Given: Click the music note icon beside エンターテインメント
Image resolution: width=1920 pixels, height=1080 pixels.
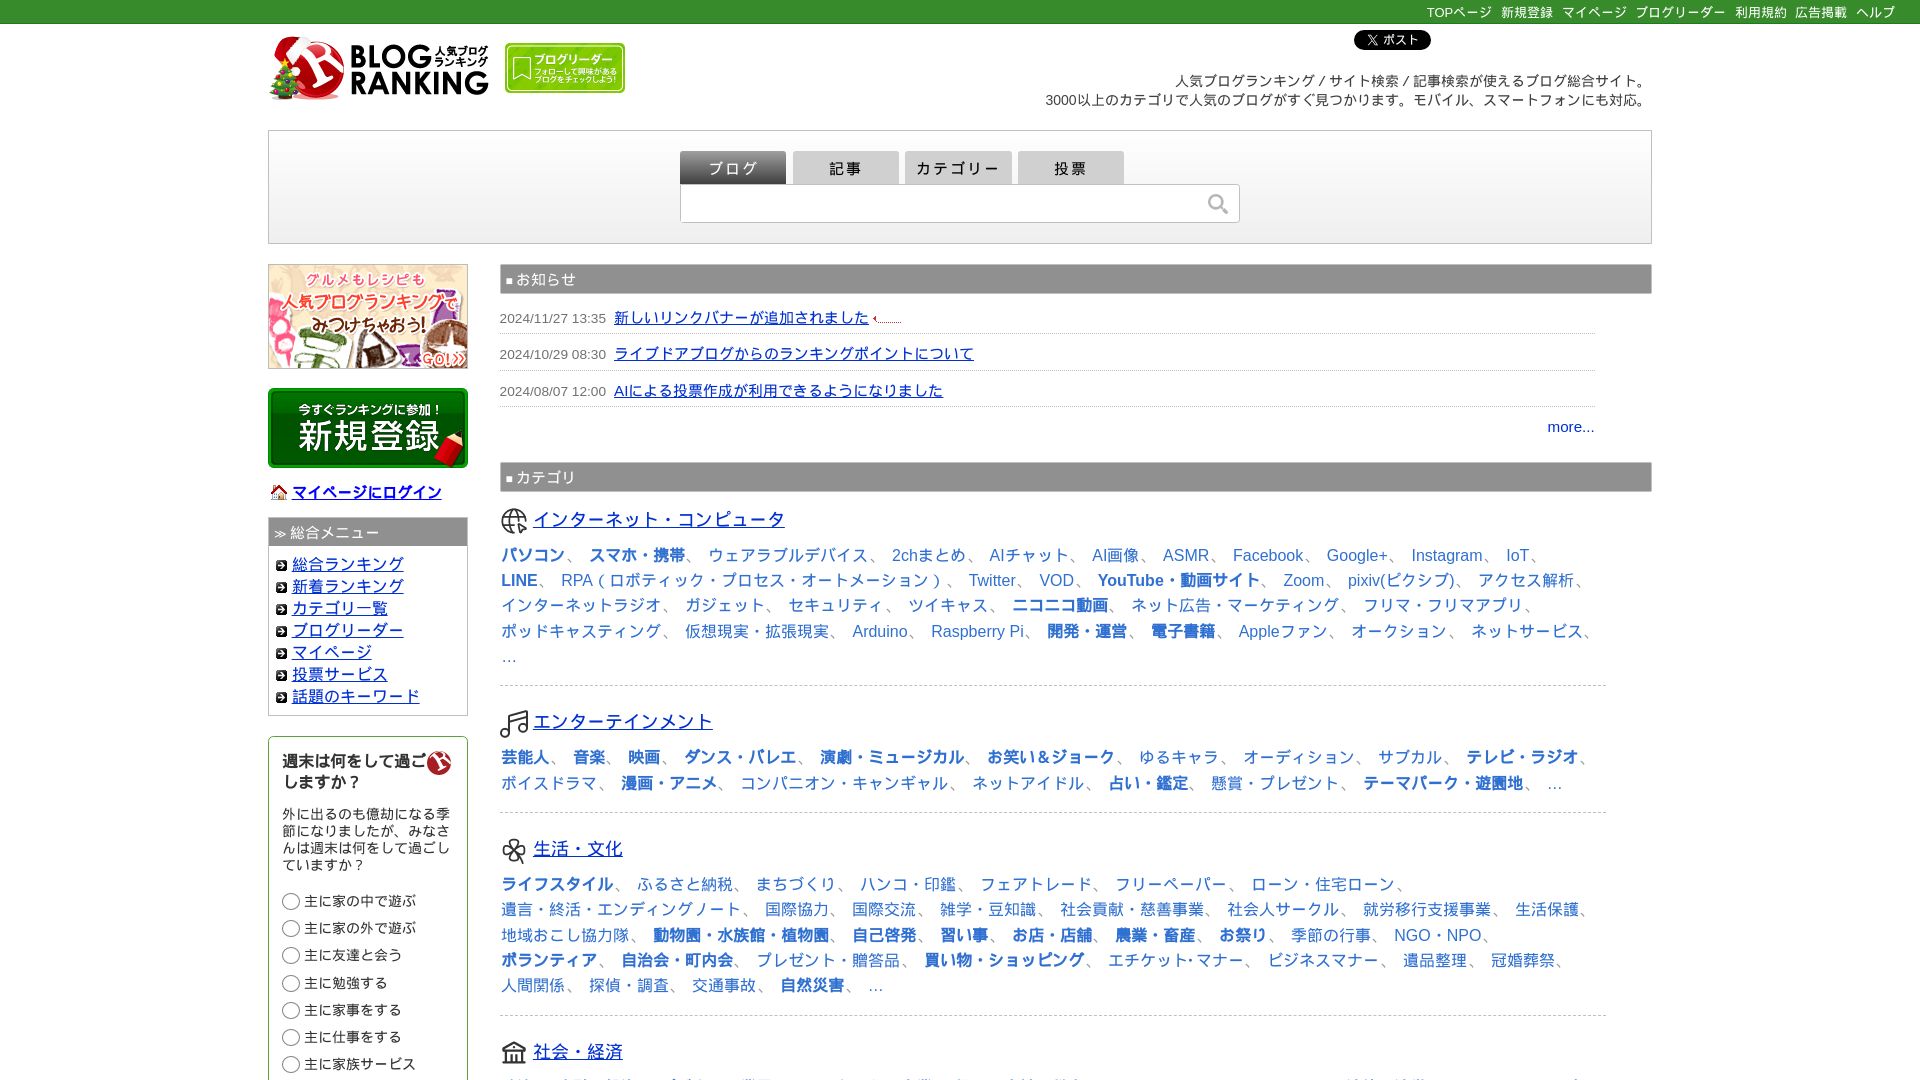Looking at the screenshot, I should pyautogui.click(x=514, y=723).
